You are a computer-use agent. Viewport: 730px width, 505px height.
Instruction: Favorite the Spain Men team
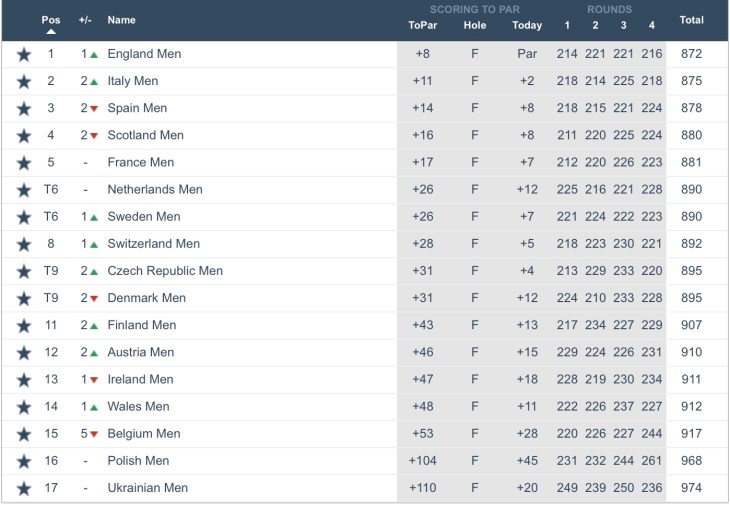[x=24, y=108]
